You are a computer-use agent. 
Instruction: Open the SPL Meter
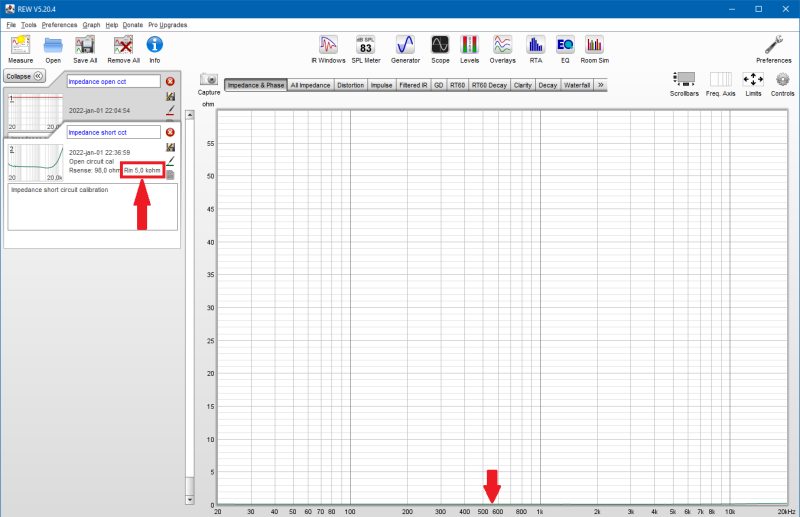click(366, 50)
